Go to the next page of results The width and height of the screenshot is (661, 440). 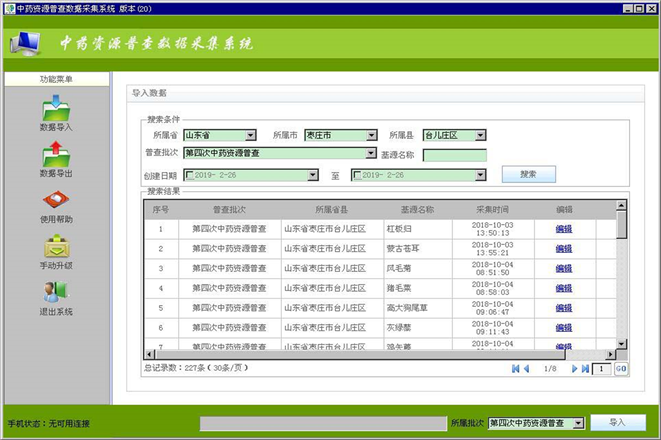tap(573, 369)
